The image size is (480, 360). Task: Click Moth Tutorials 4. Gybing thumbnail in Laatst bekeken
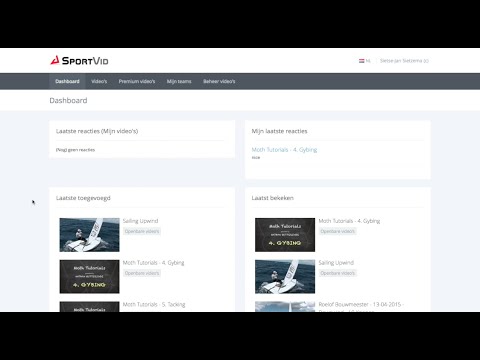(x=285, y=235)
